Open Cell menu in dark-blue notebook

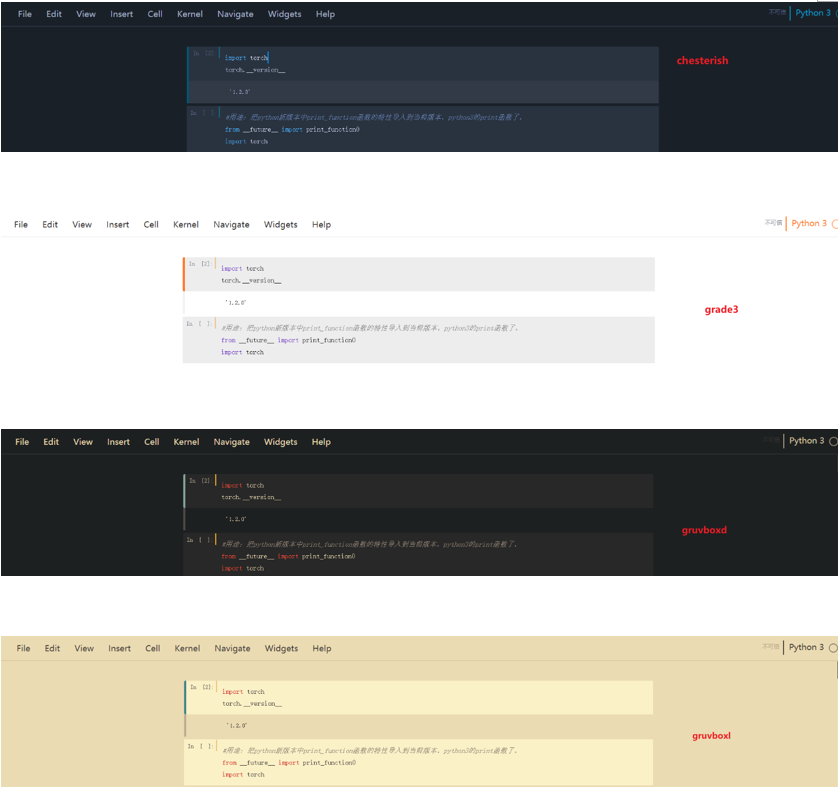[x=155, y=14]
